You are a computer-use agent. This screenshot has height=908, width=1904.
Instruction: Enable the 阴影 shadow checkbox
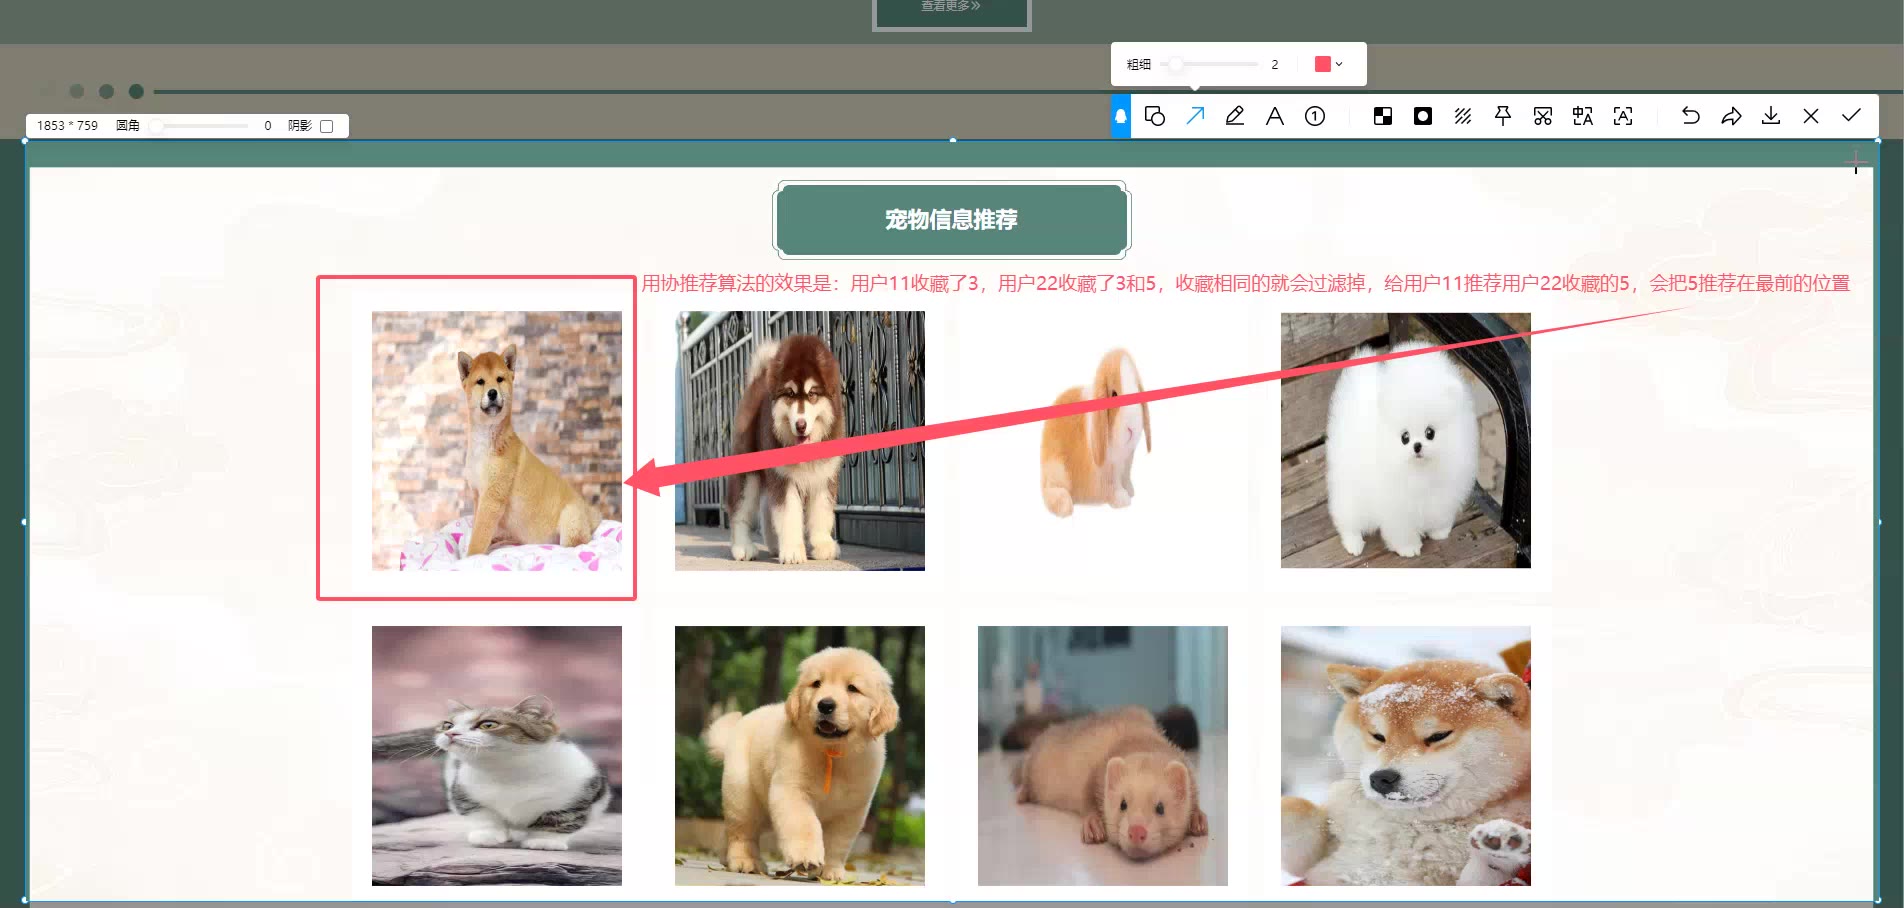coord(326,126)
